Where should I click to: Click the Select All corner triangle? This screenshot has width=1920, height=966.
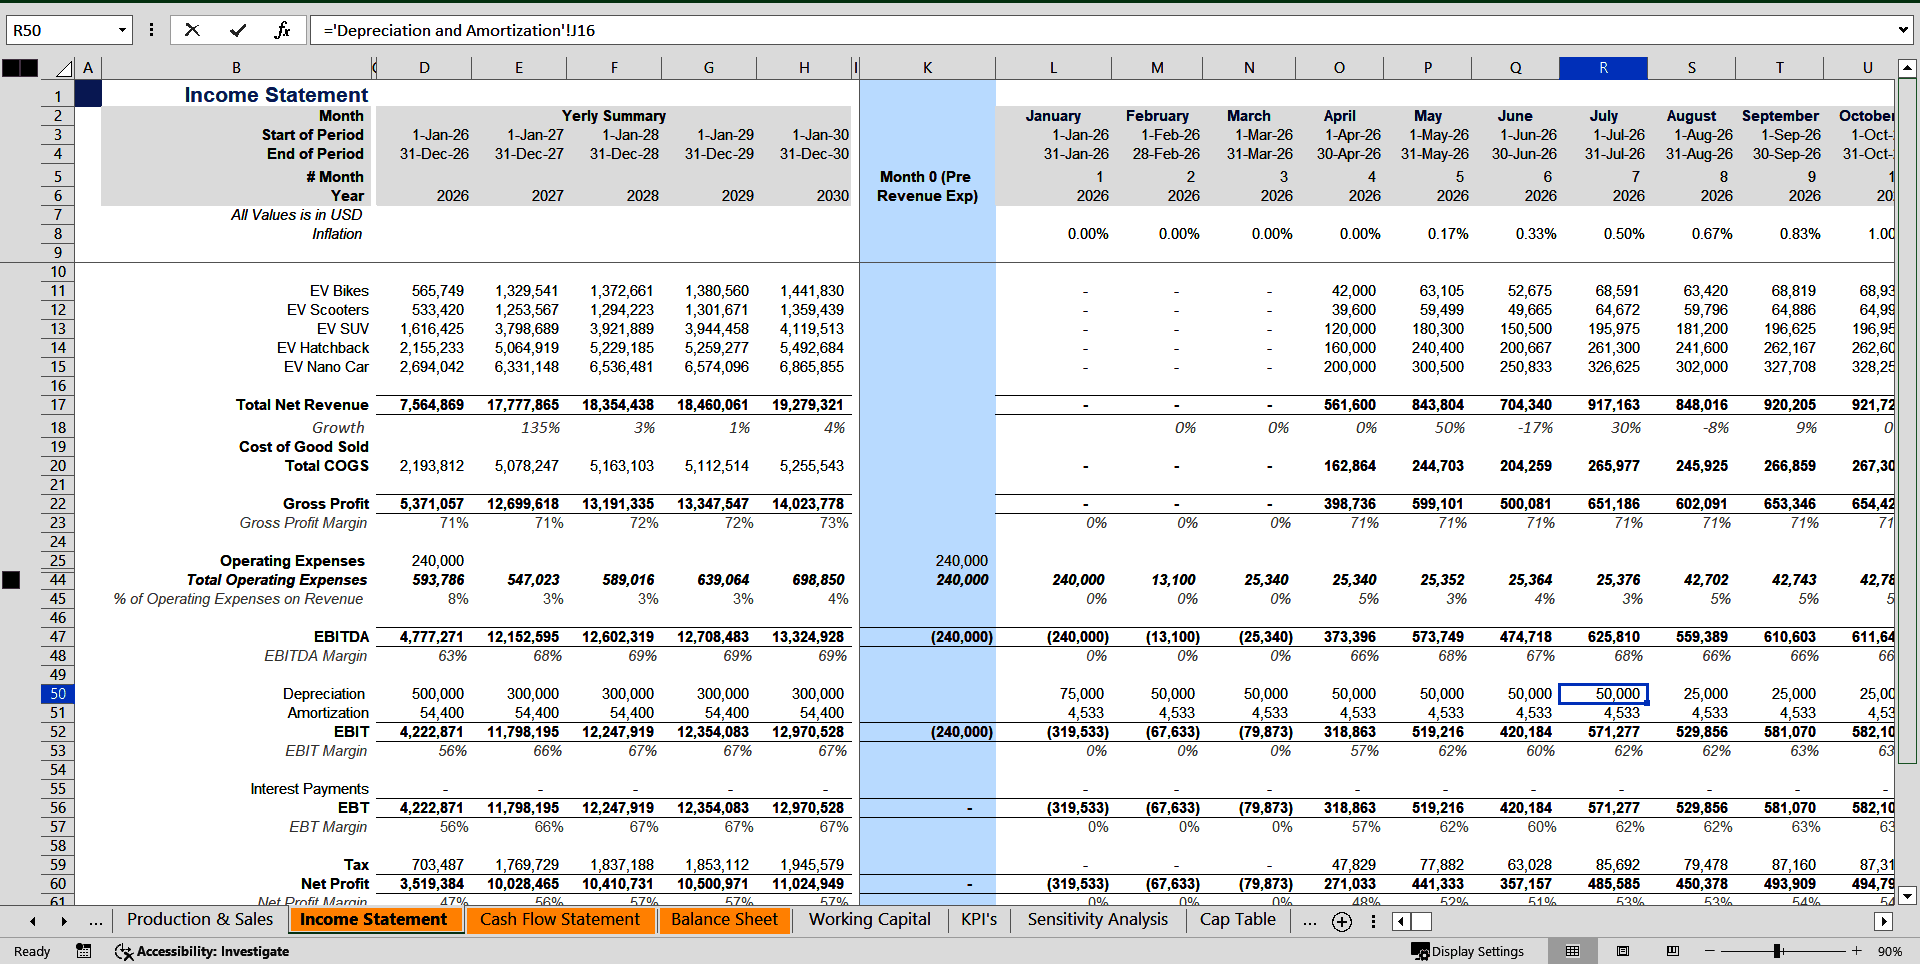coord(64,68)
